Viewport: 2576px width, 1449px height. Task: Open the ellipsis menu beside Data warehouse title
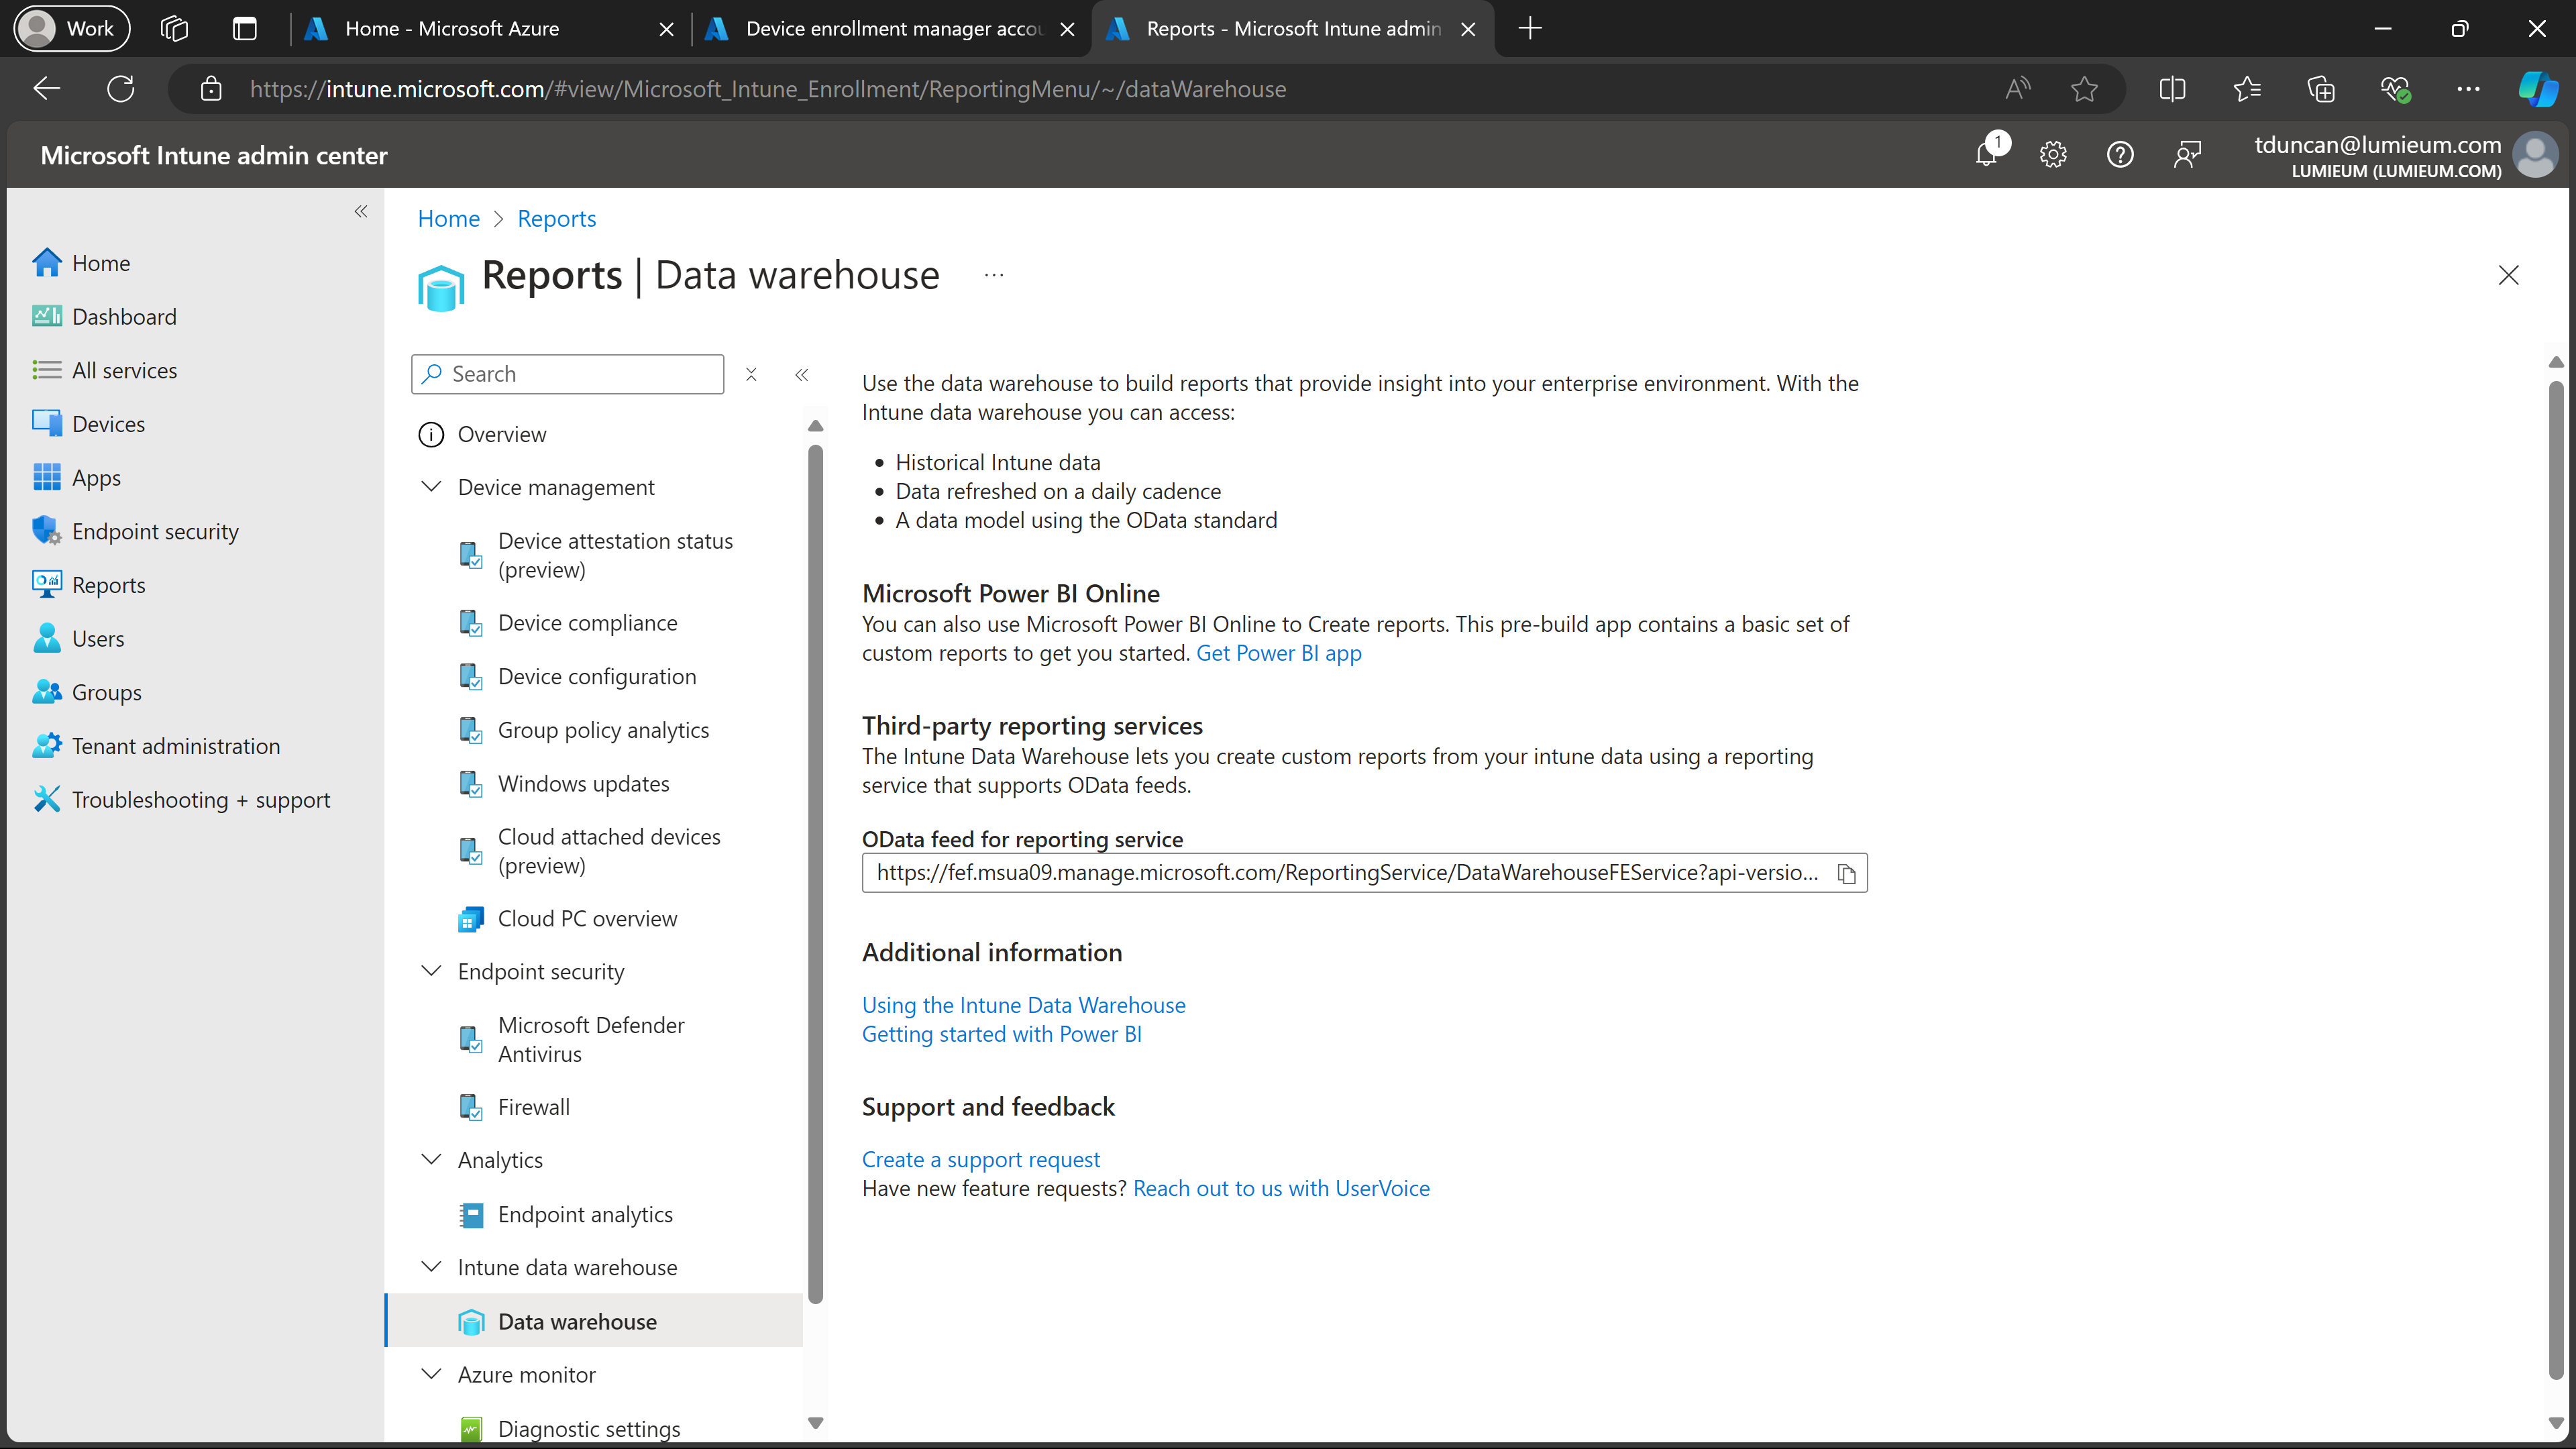[x=993, y=275]
